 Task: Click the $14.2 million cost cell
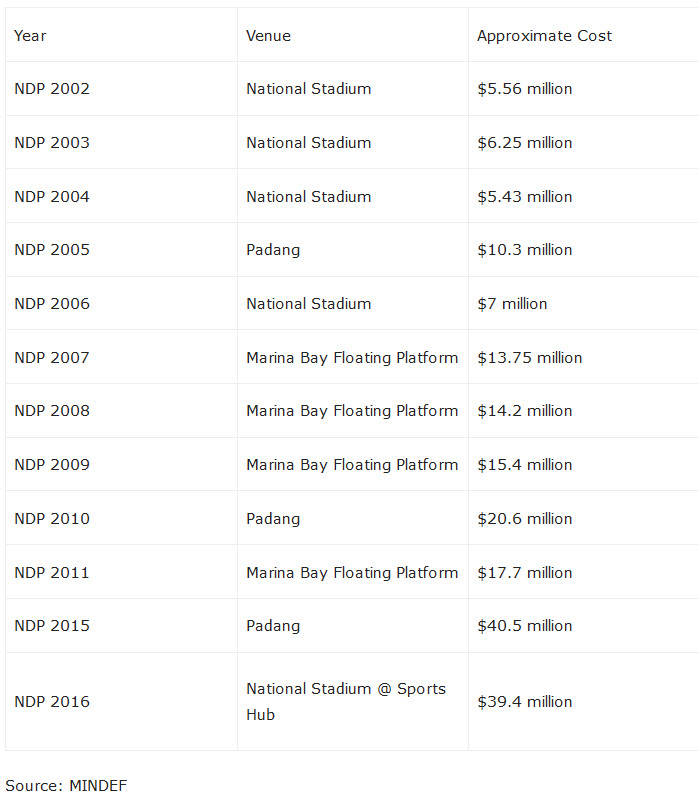tap(524, 411)
